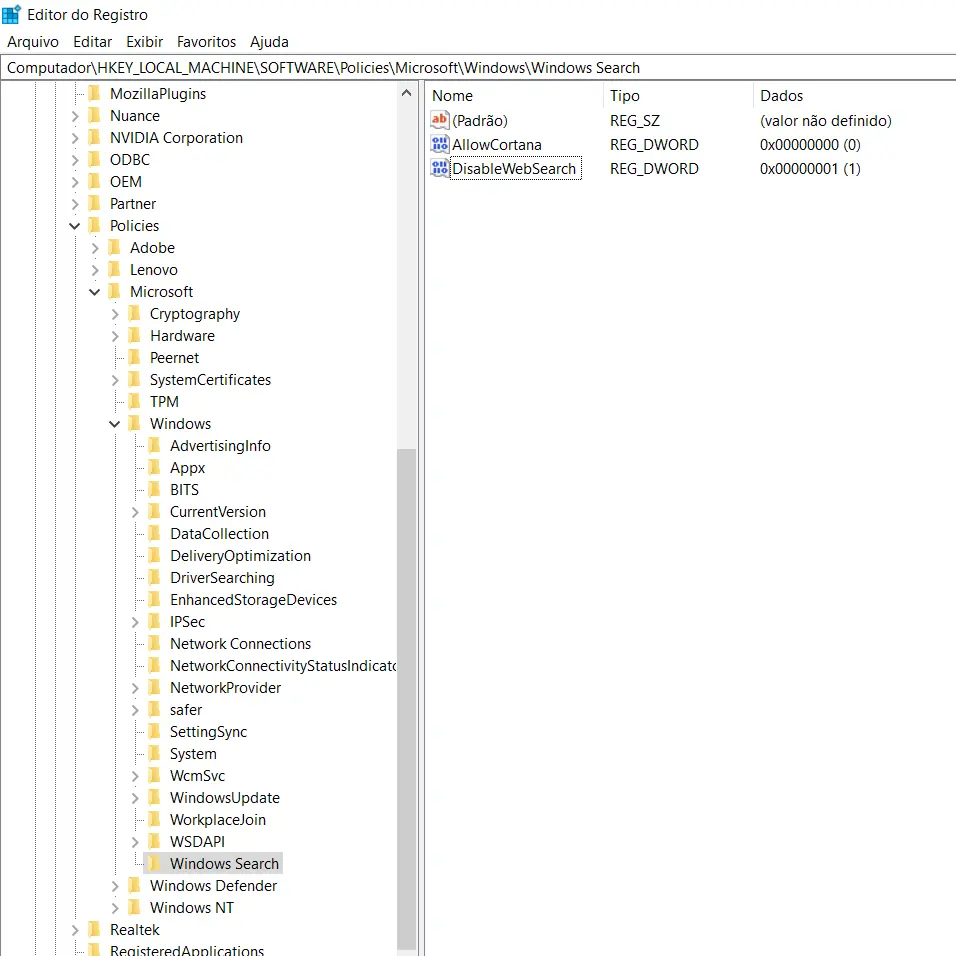The height and width of the screenshot is (956, 956).
Task: Expand the IPSec key
Action: point(135,621)
